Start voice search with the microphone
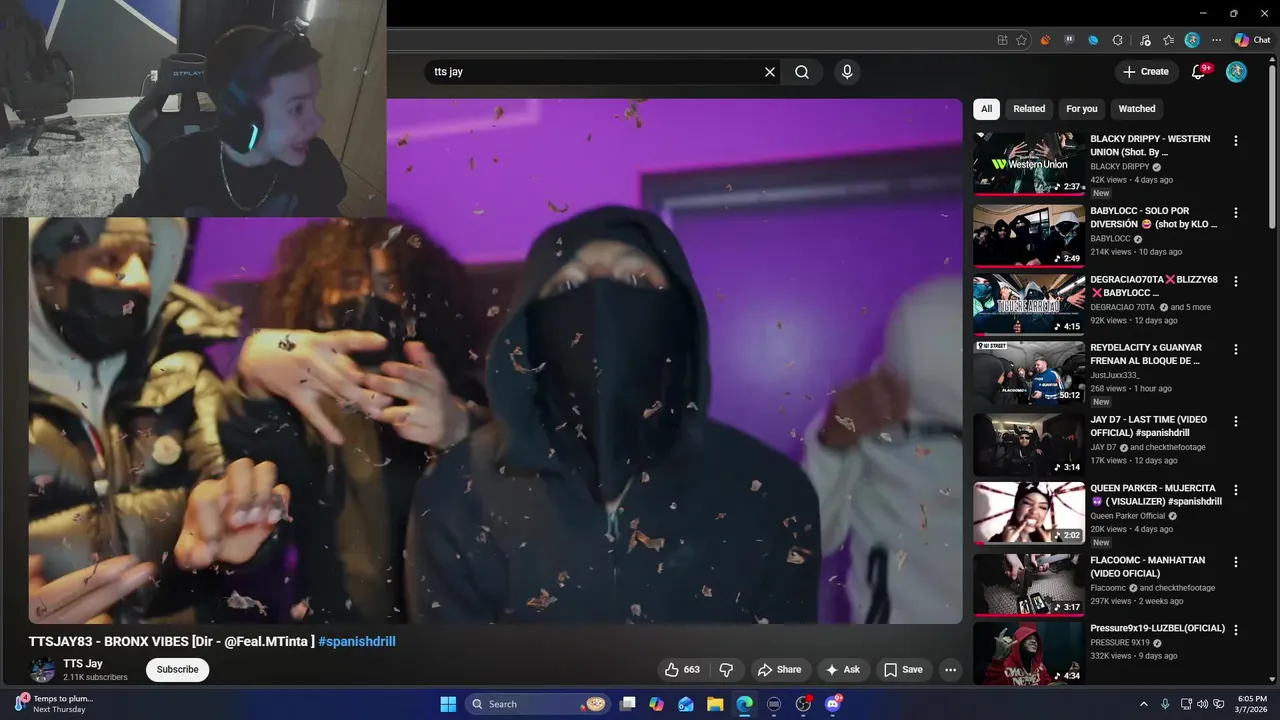1280x720 pixels. 847,72
